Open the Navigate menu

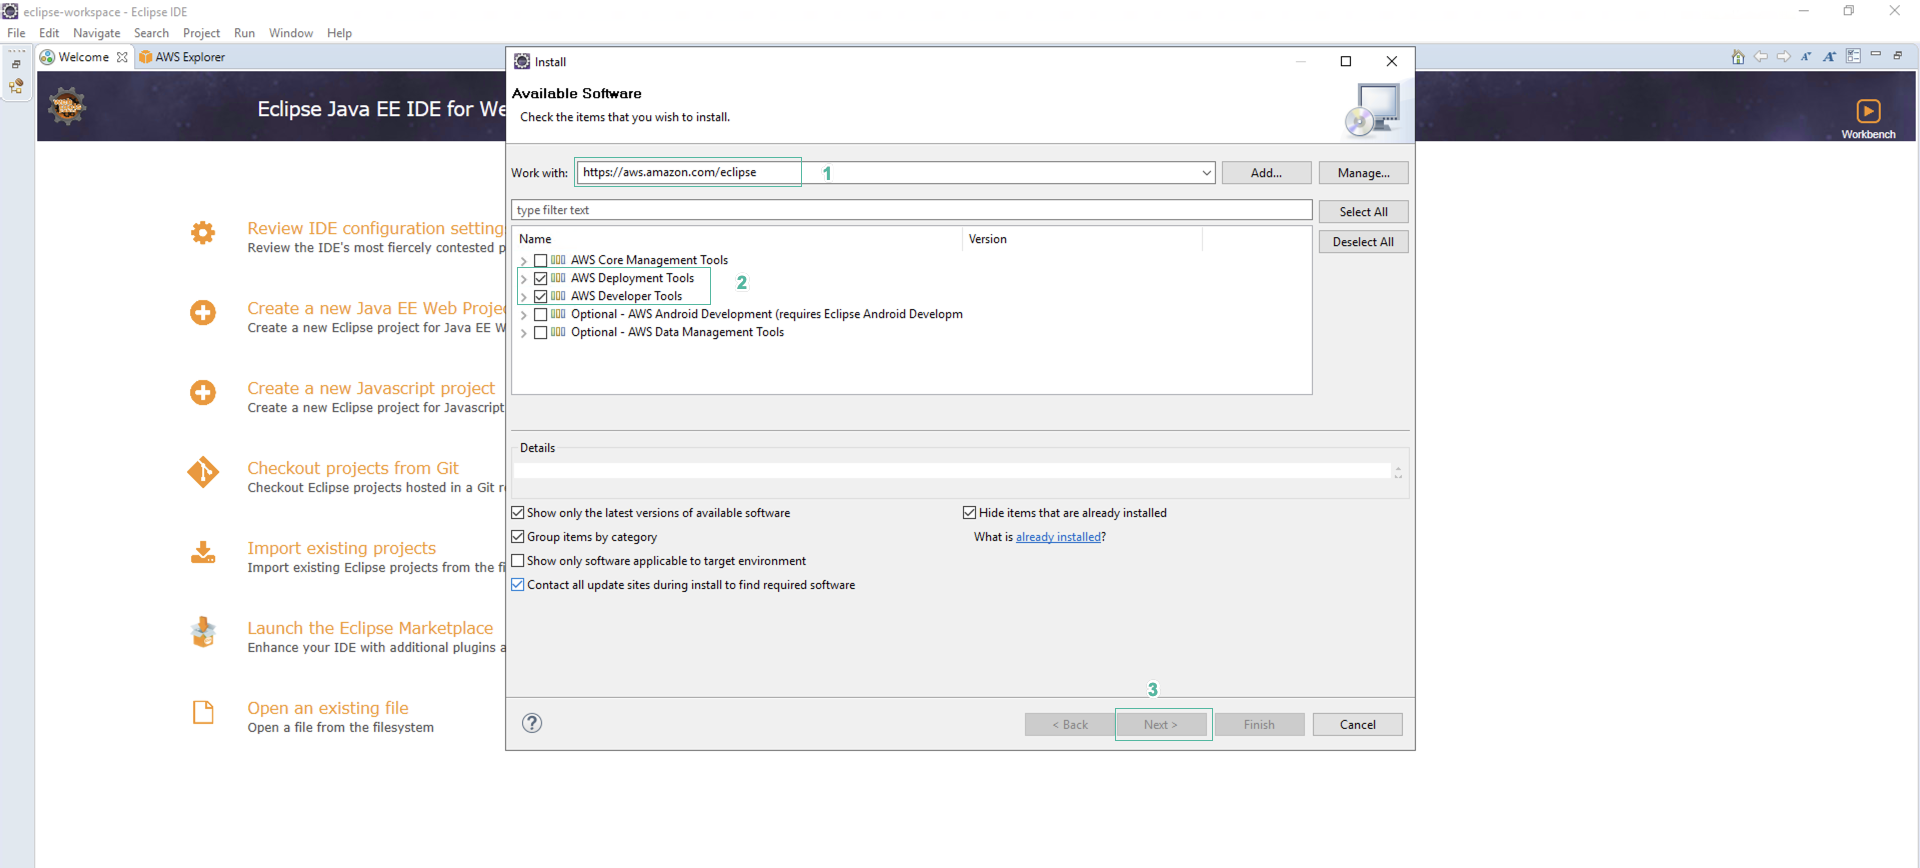[x=97, y=33]
